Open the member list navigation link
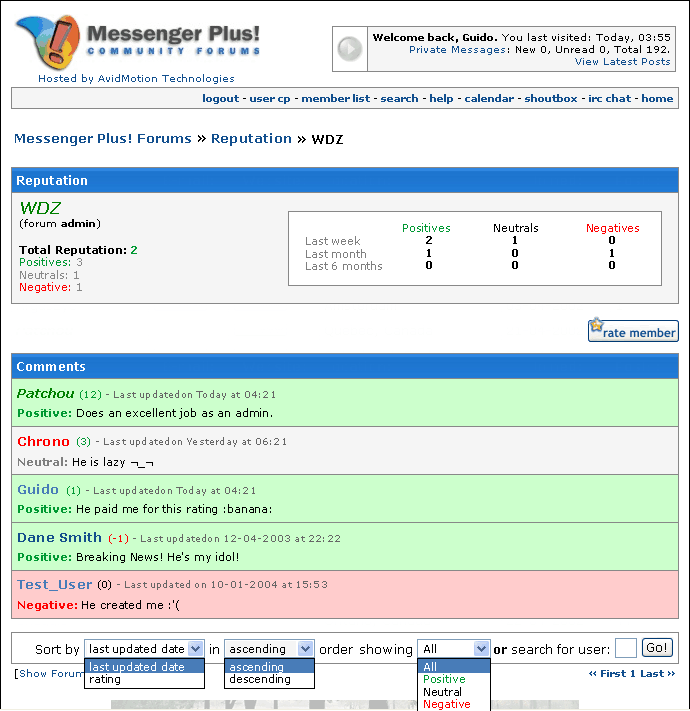 [x=335, y=99]
